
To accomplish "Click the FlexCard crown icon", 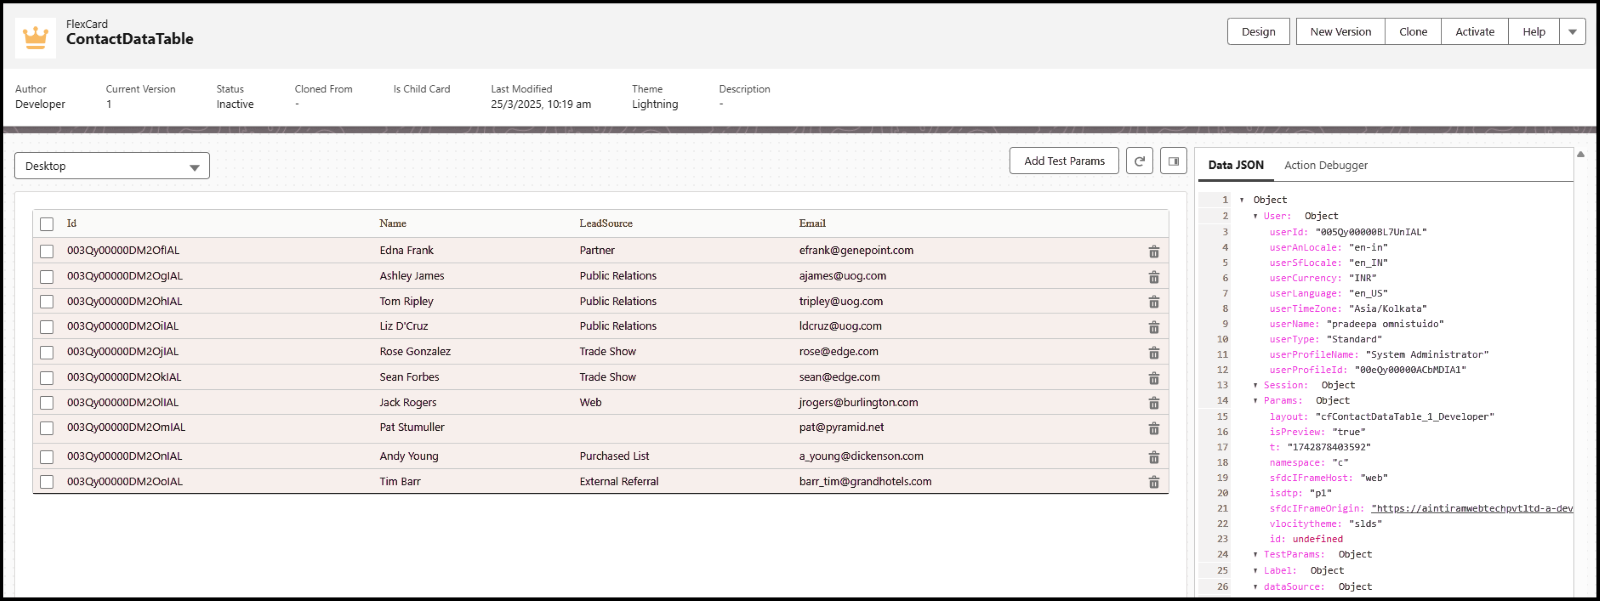I will pyautogui.click(x=36, y=38).
